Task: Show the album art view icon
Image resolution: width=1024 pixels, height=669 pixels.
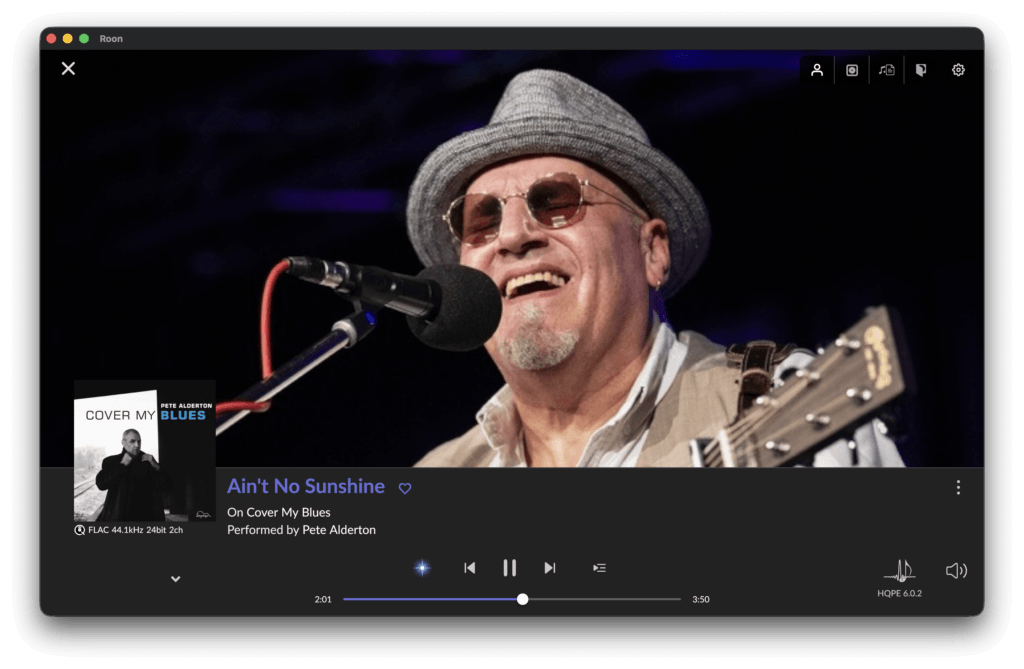Action: pos(852,70)
